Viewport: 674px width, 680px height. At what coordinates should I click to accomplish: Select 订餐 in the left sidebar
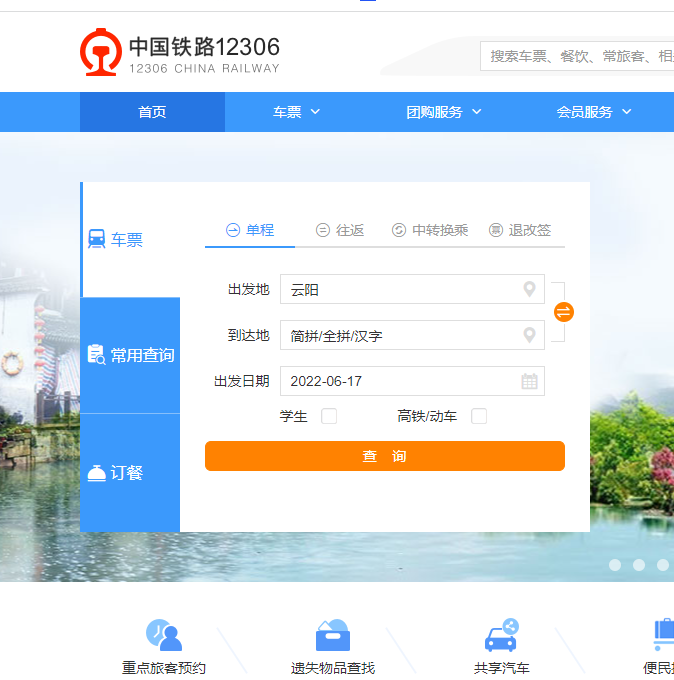130,473
